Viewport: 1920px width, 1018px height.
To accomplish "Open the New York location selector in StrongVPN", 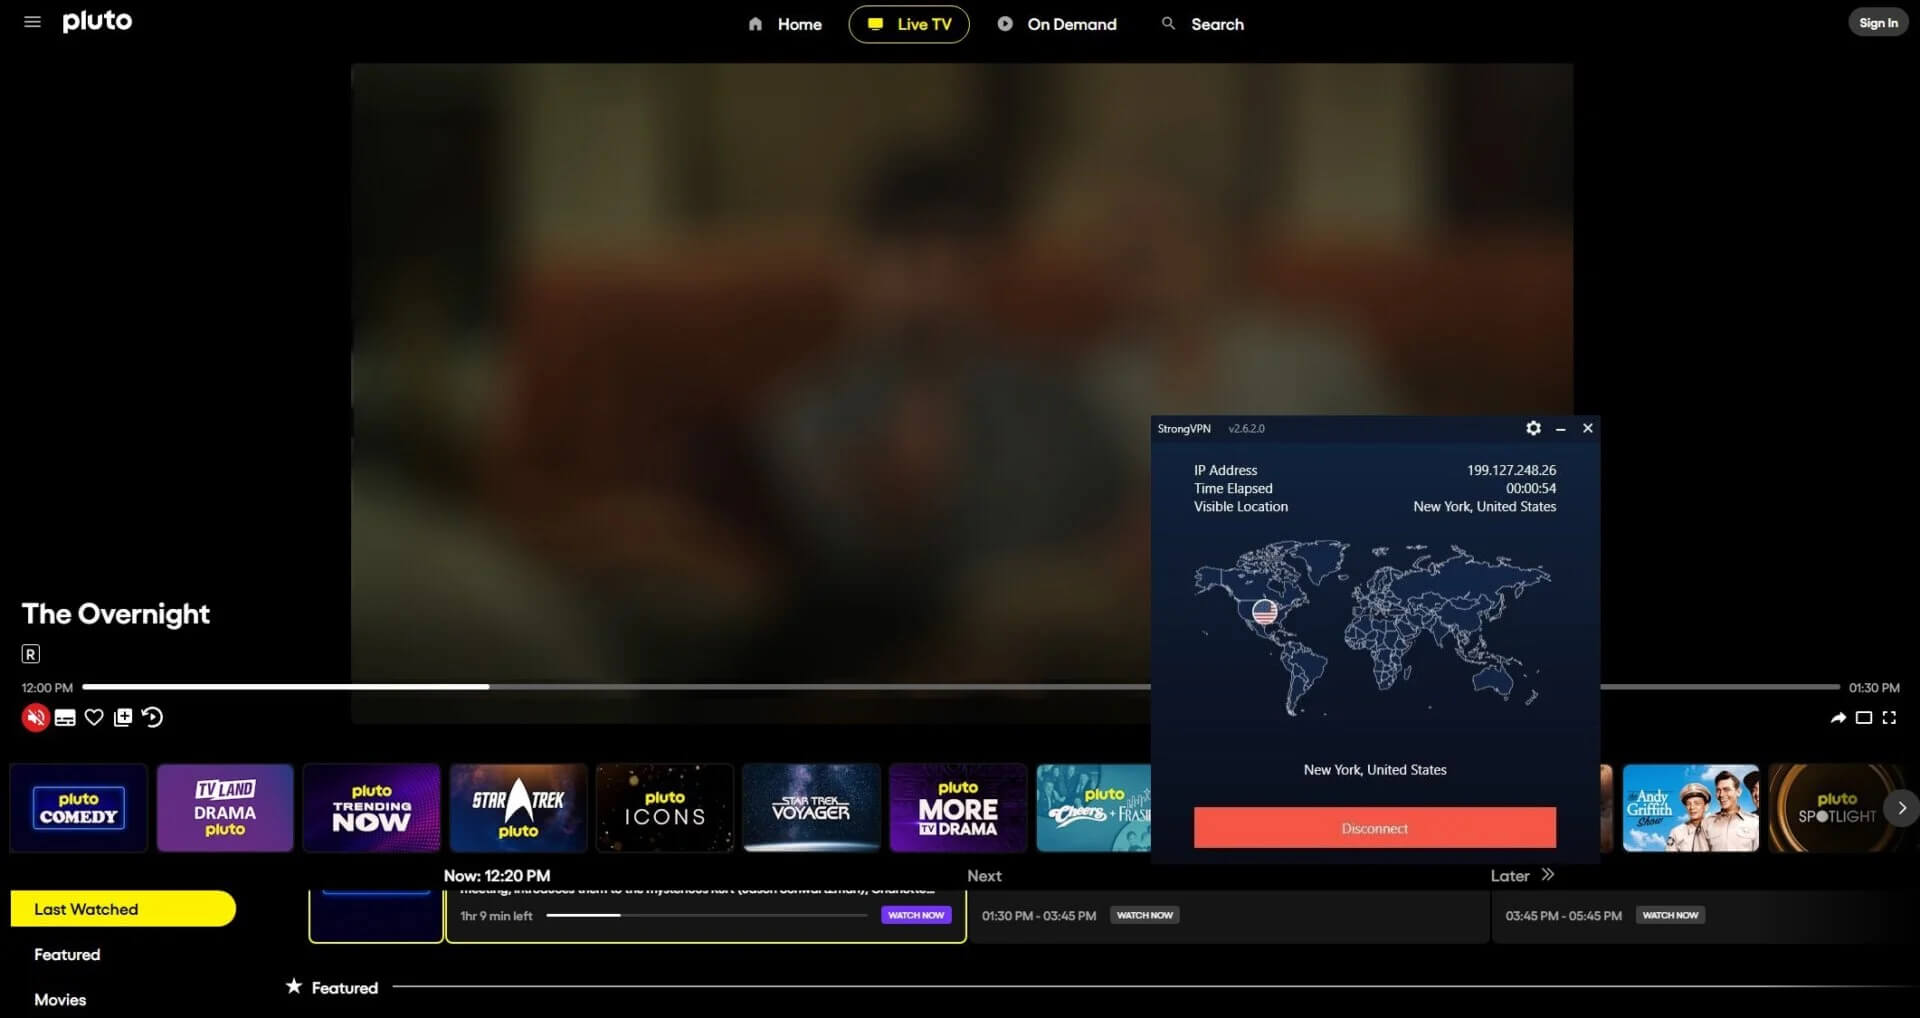I will (x=1374, y=770).
